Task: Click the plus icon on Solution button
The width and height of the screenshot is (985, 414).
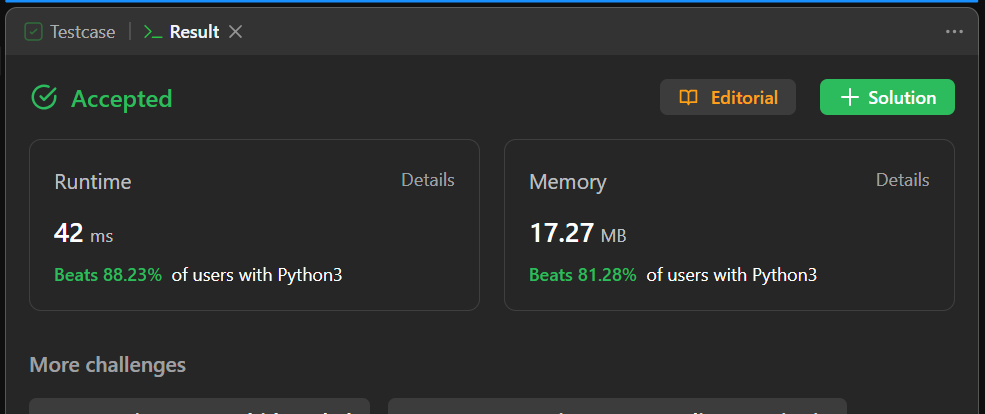Action: pos(849,98)
